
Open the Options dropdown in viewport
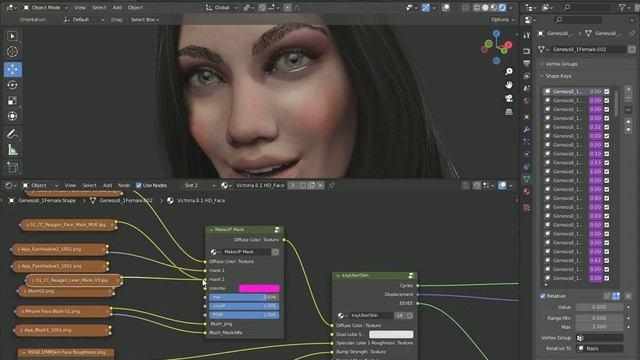click(502, 20)
